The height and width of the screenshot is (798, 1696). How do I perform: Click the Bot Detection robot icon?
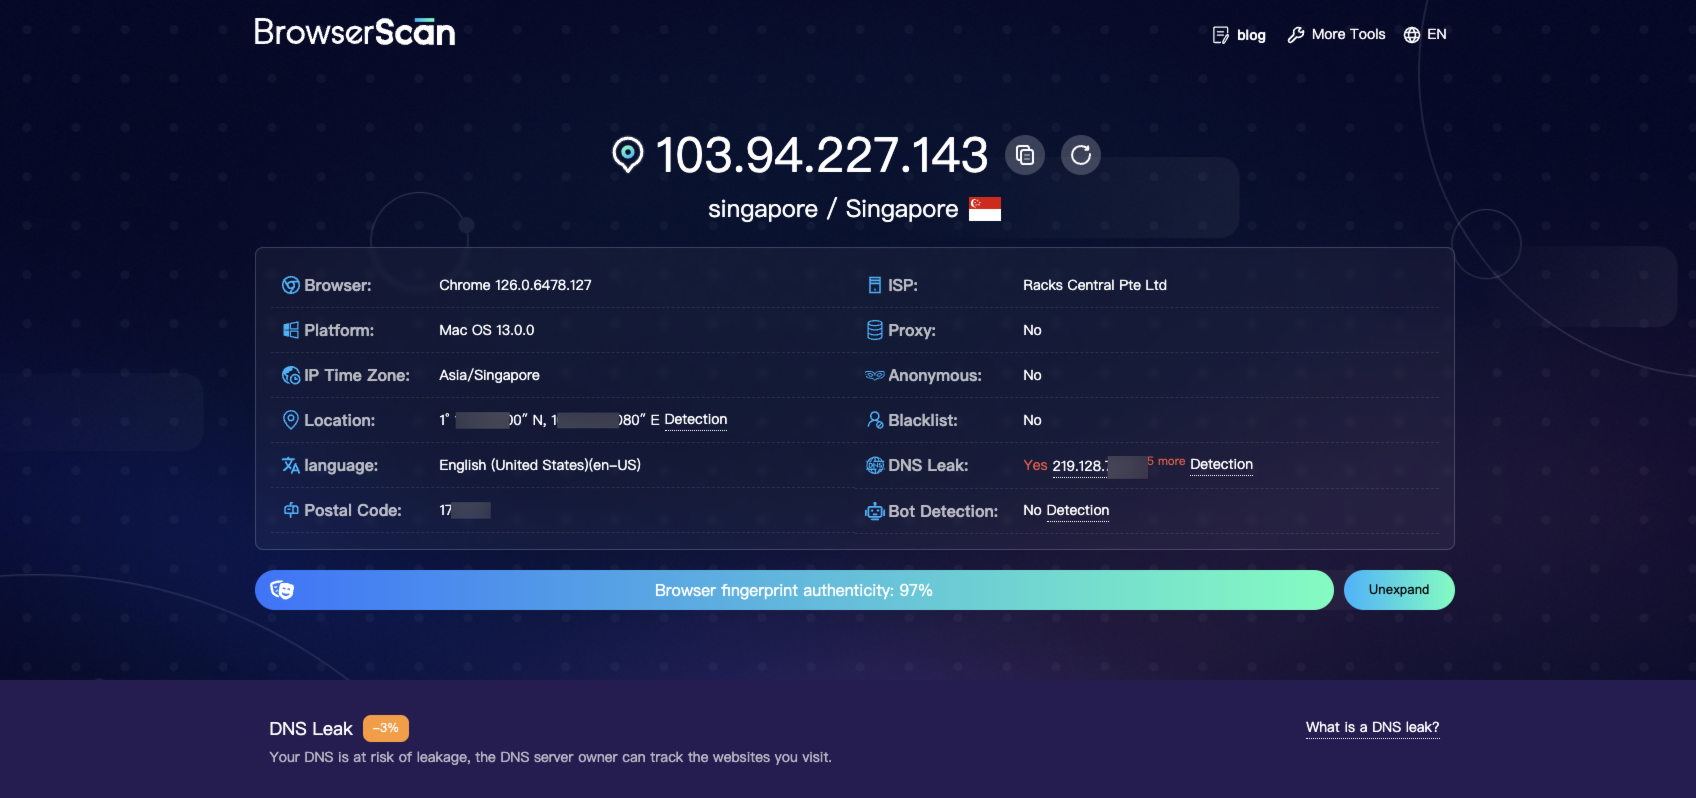click(875, 511)
